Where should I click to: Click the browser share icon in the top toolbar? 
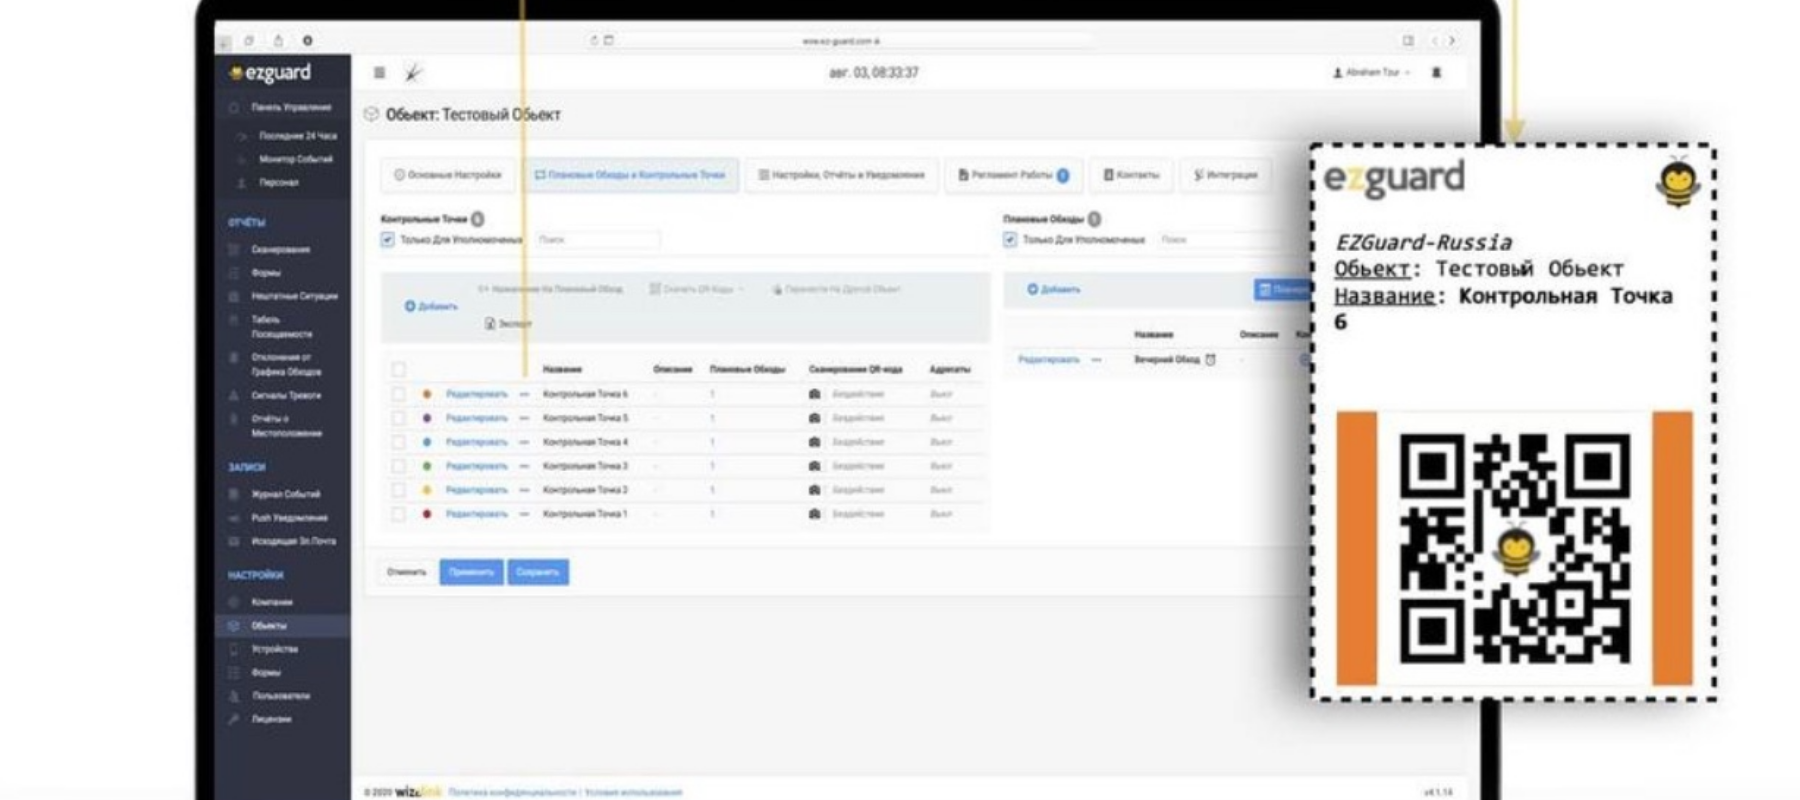click(278, 41)
